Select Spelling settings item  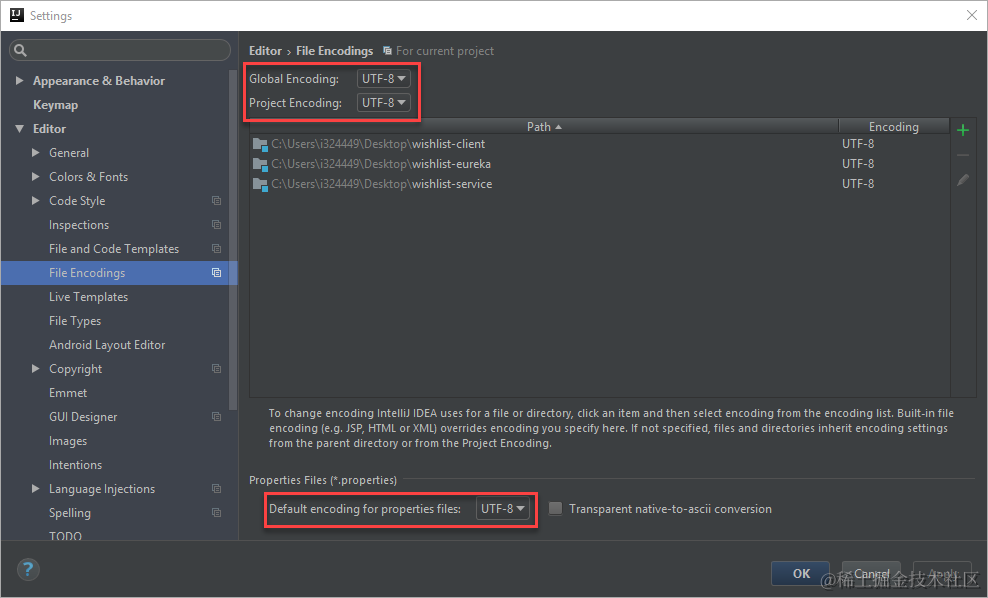coord(70,513)
